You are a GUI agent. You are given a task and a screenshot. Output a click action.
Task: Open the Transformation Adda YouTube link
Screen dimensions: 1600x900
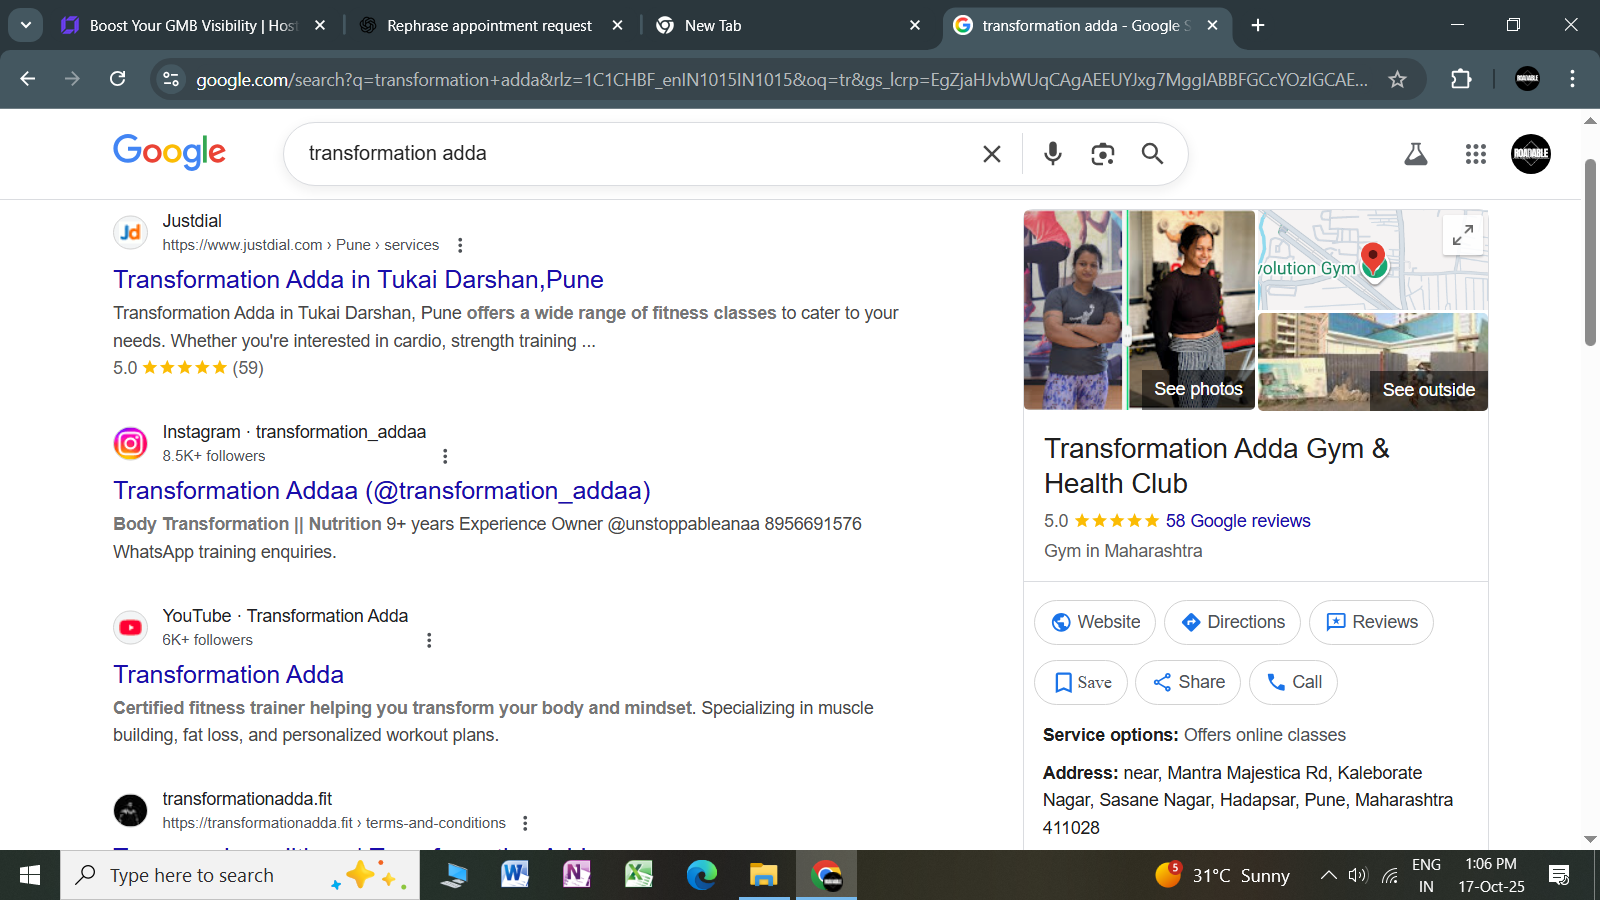pyautogui.click(x=228, y=674)
